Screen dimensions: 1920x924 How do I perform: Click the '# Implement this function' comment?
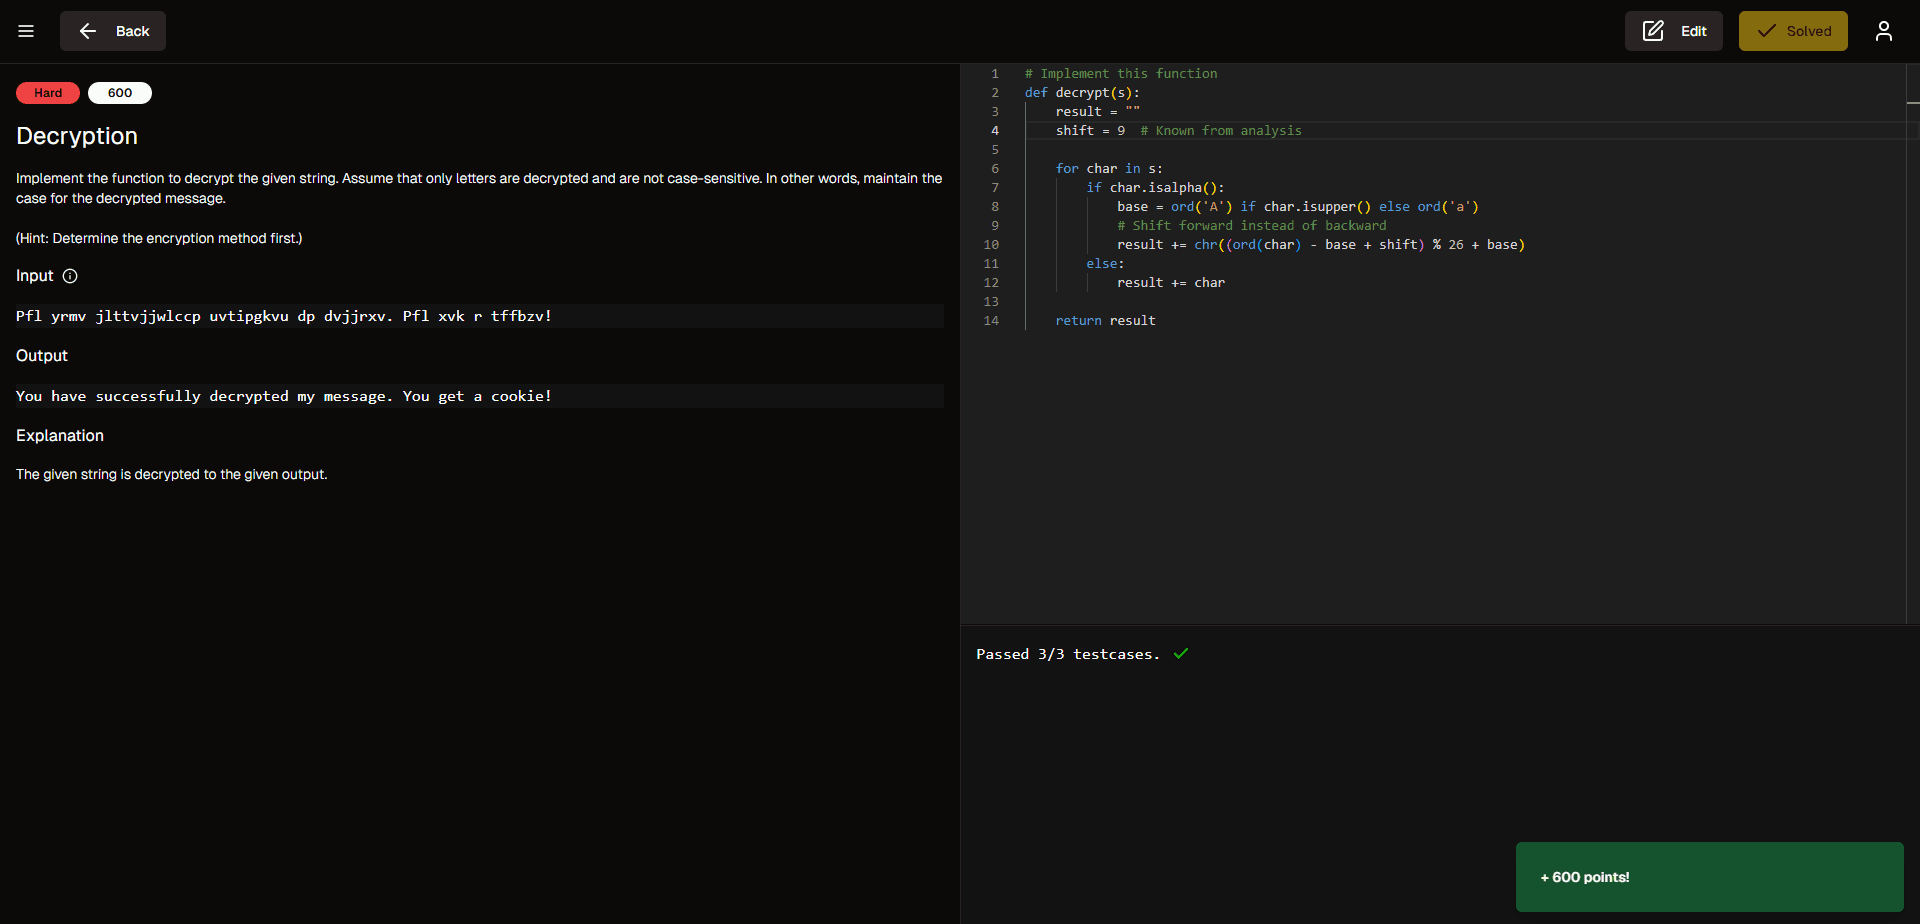[x=1121, y=74]
